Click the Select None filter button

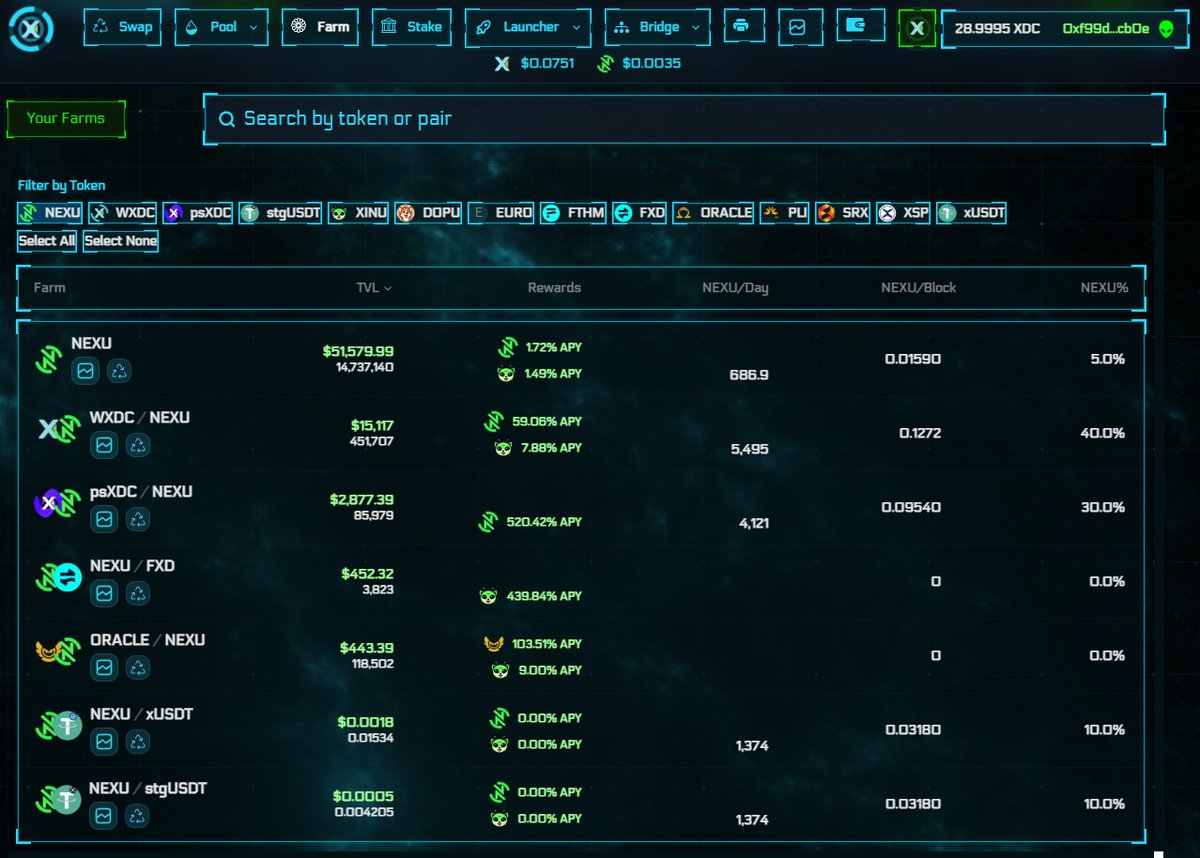pos(120,241)
